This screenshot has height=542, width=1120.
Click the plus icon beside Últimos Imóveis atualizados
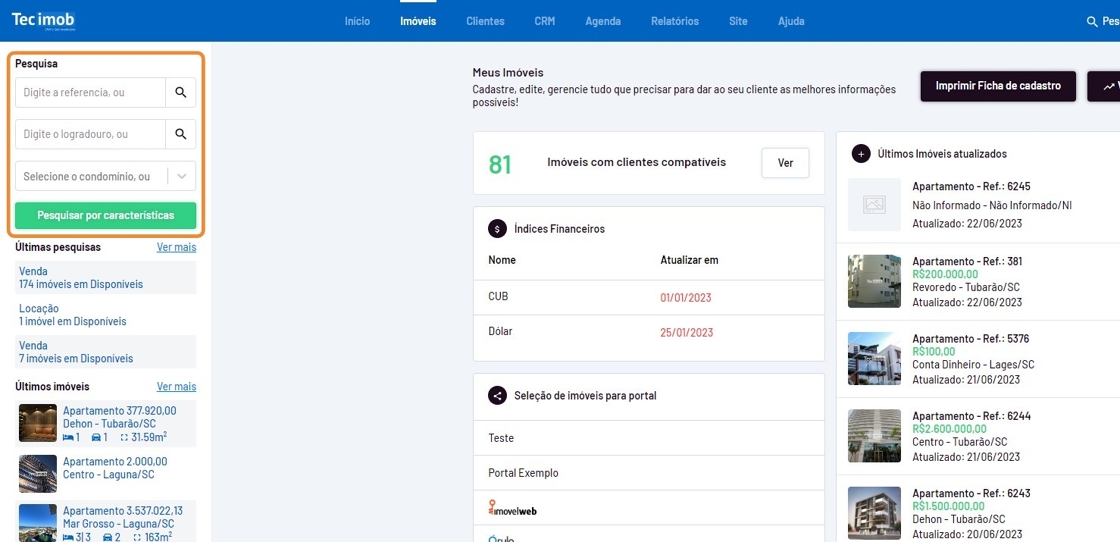(861, 154)
